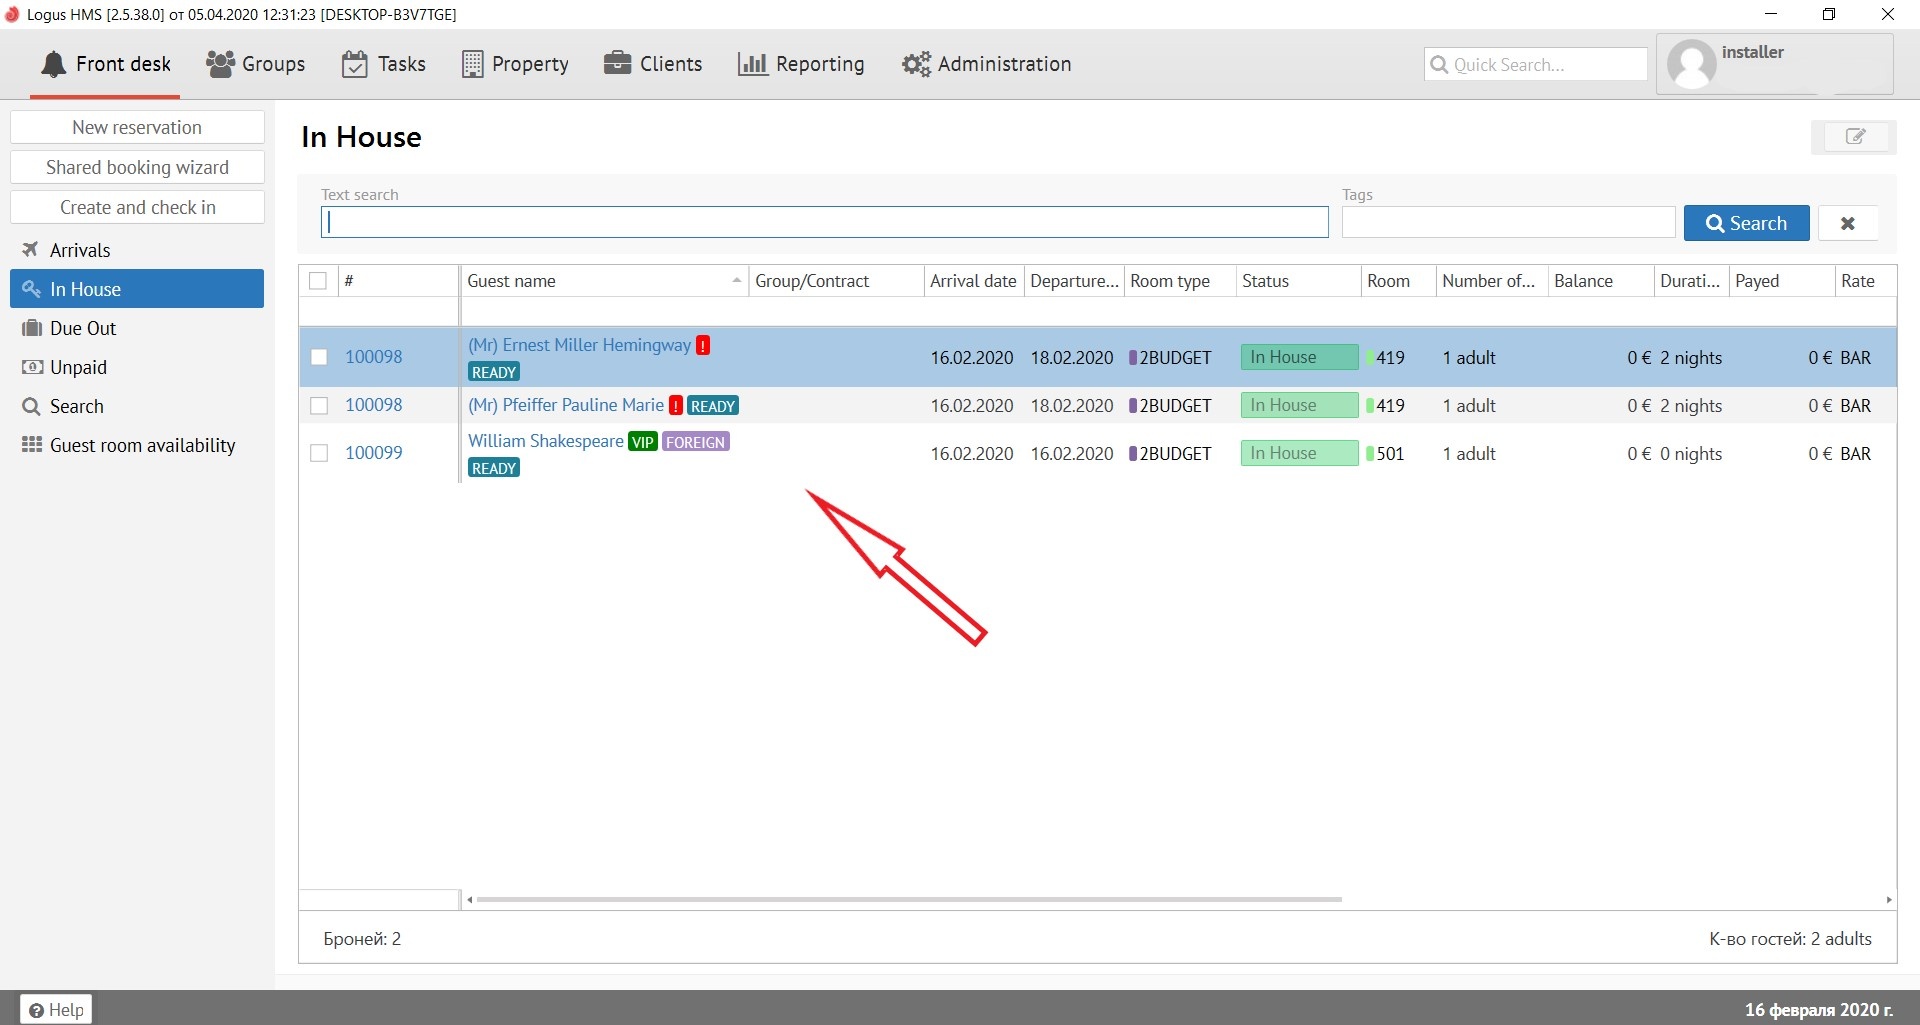This screenshot has width=1920, height=1025.
Task: Toggle the select-all checkbox in table header
Action: click(x=318, y=281)
